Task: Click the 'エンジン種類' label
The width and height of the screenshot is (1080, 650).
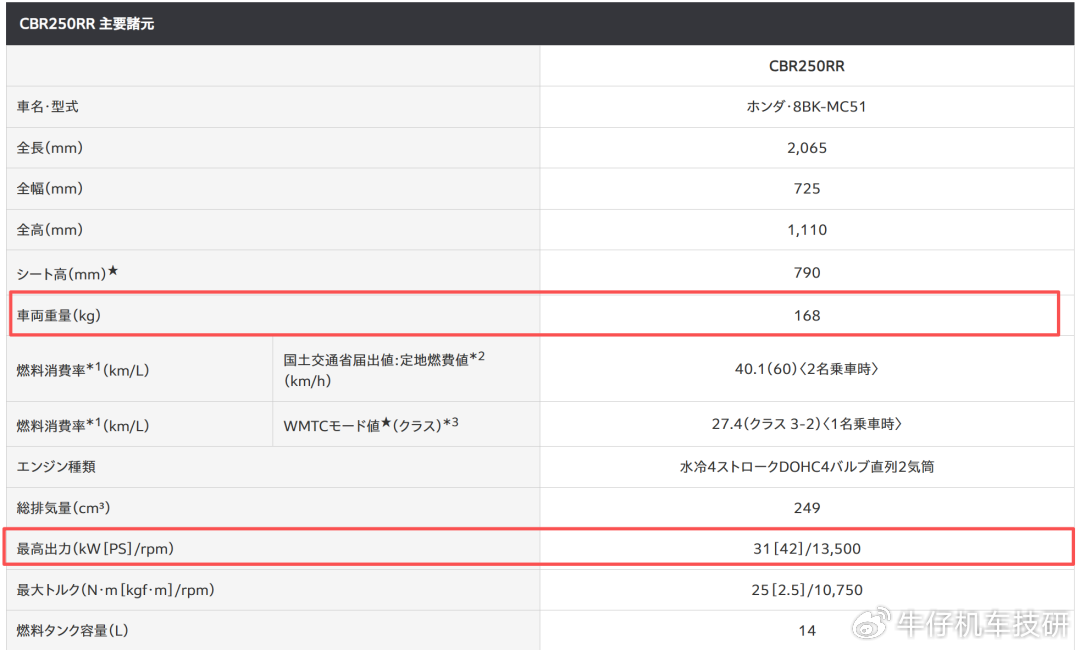Action: [x=56, y=467]
